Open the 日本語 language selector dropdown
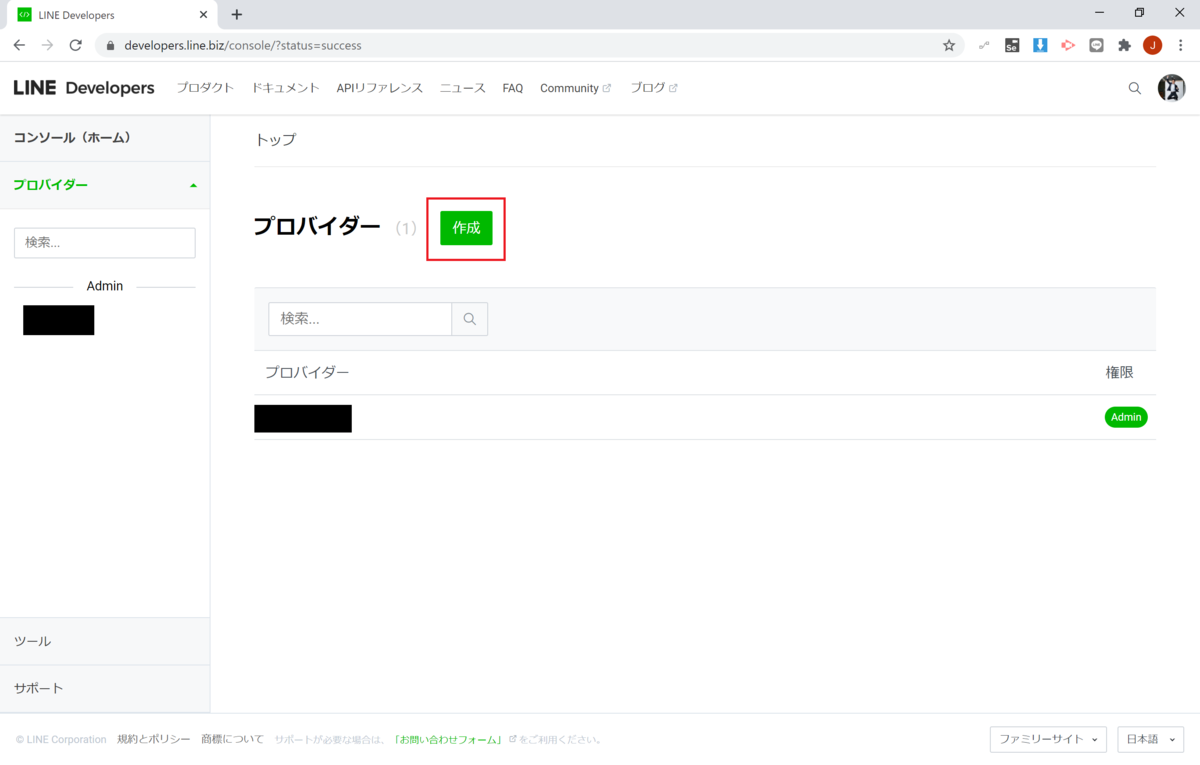This screenshot has width=1200, height=765. (1149, 739)
